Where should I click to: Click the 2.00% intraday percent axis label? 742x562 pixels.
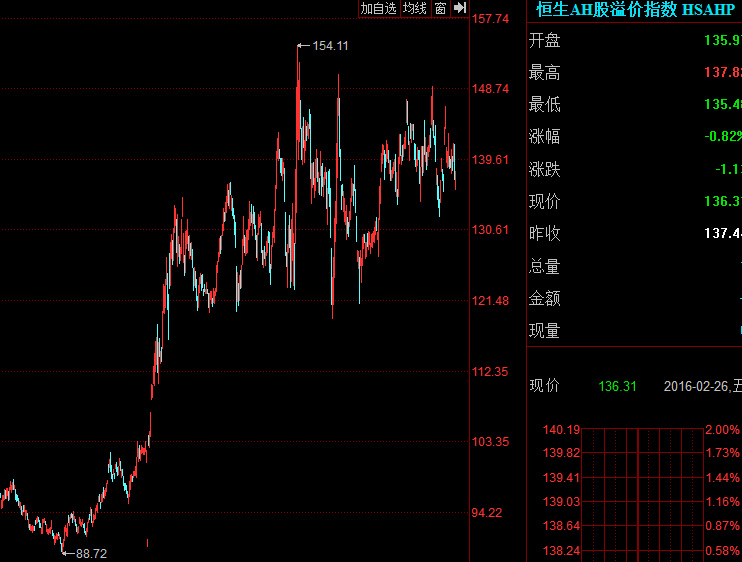pyautogui.click(x=722, y=430)
